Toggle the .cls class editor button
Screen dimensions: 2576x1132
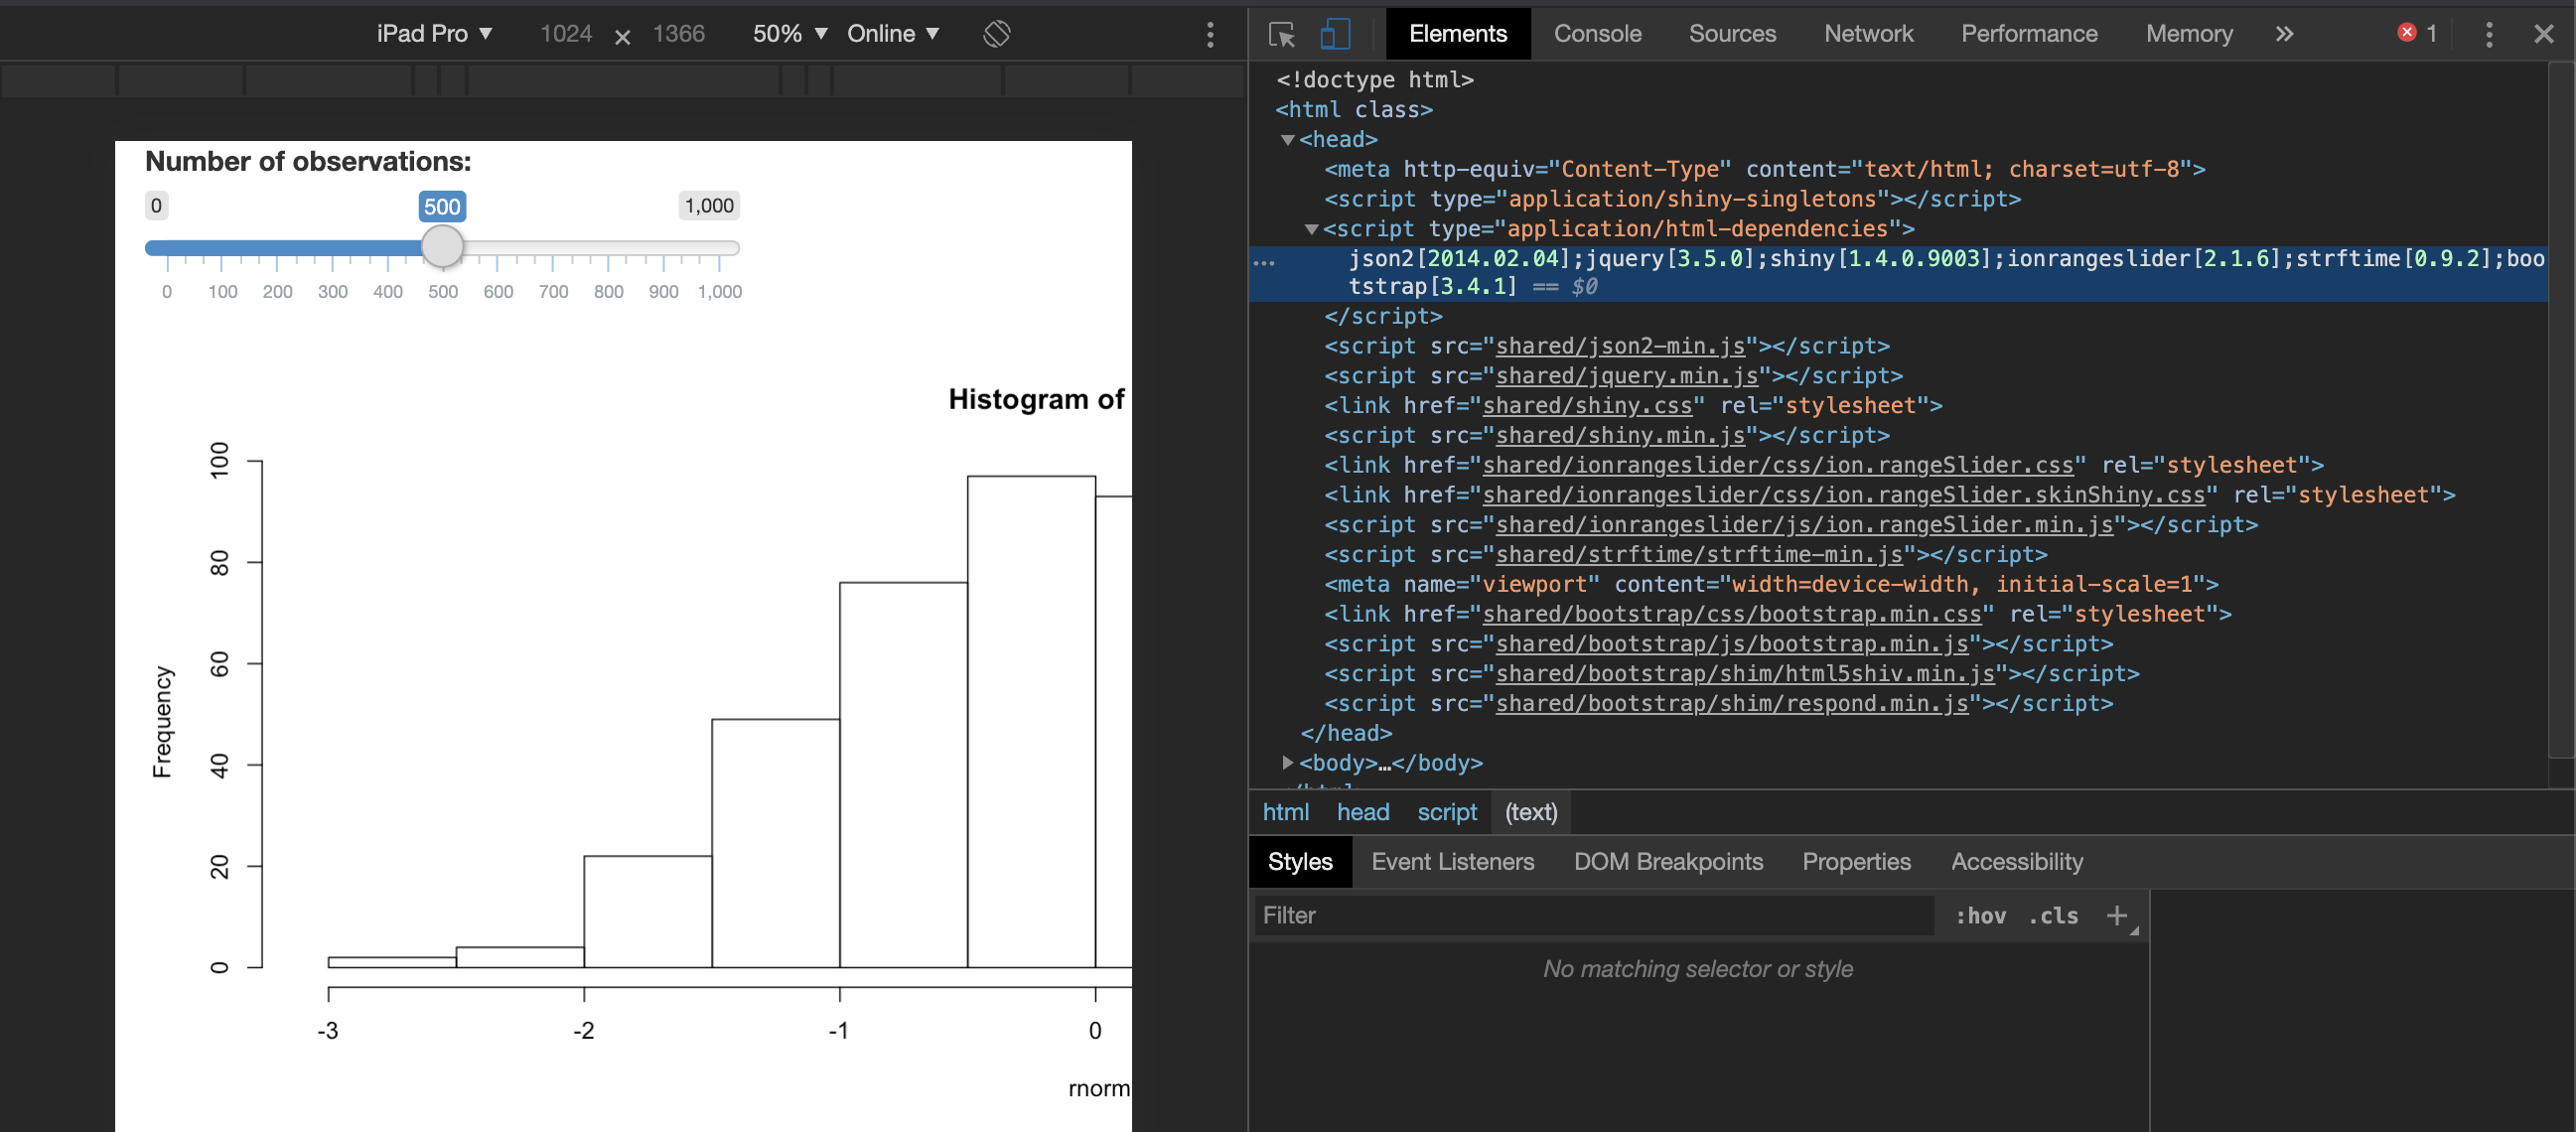(x=2053, y=915)
